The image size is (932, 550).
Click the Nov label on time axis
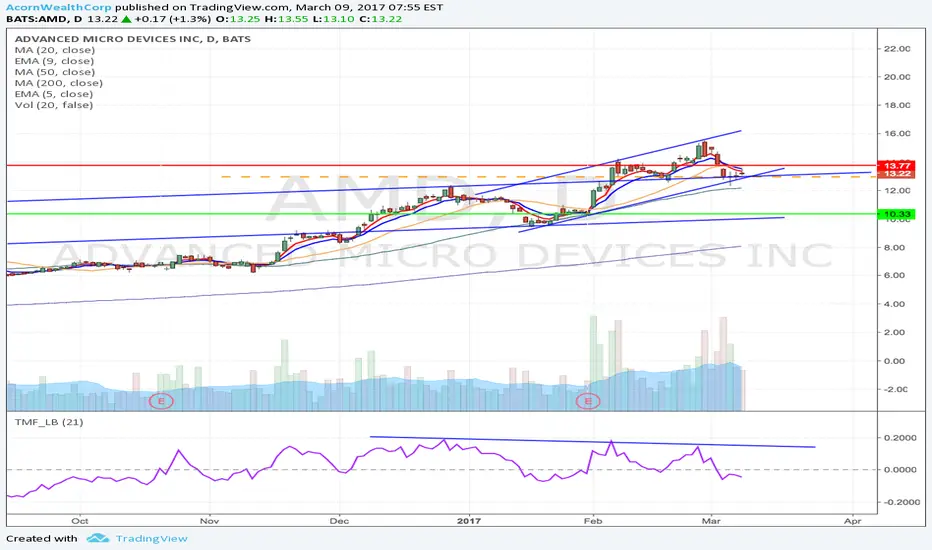209,521
